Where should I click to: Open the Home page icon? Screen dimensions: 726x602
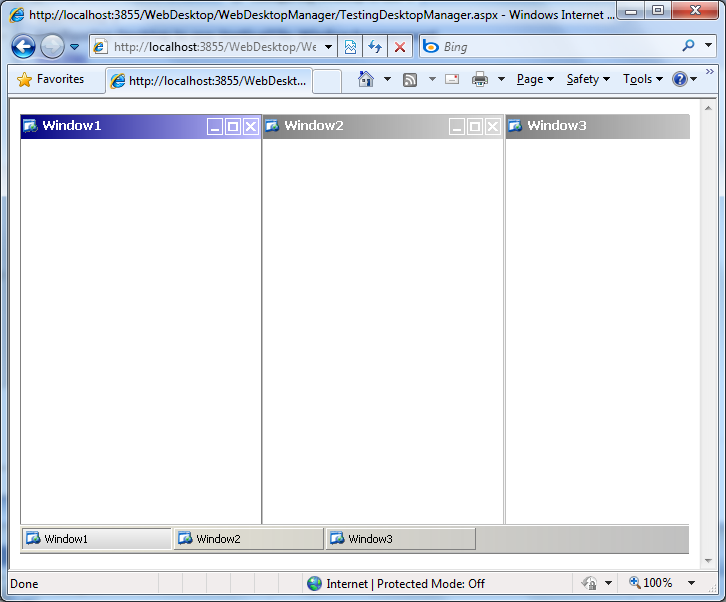[x=366, y=79]
